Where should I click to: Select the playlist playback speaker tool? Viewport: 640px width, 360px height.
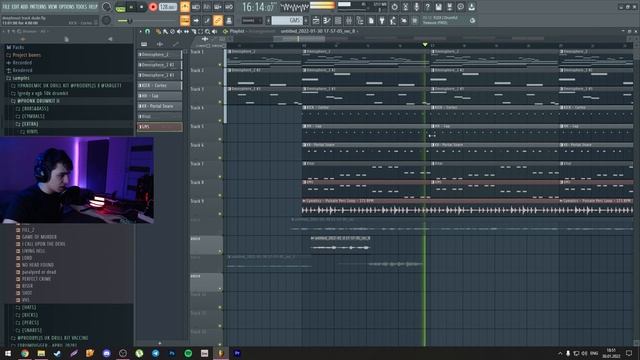click(214, 31)
